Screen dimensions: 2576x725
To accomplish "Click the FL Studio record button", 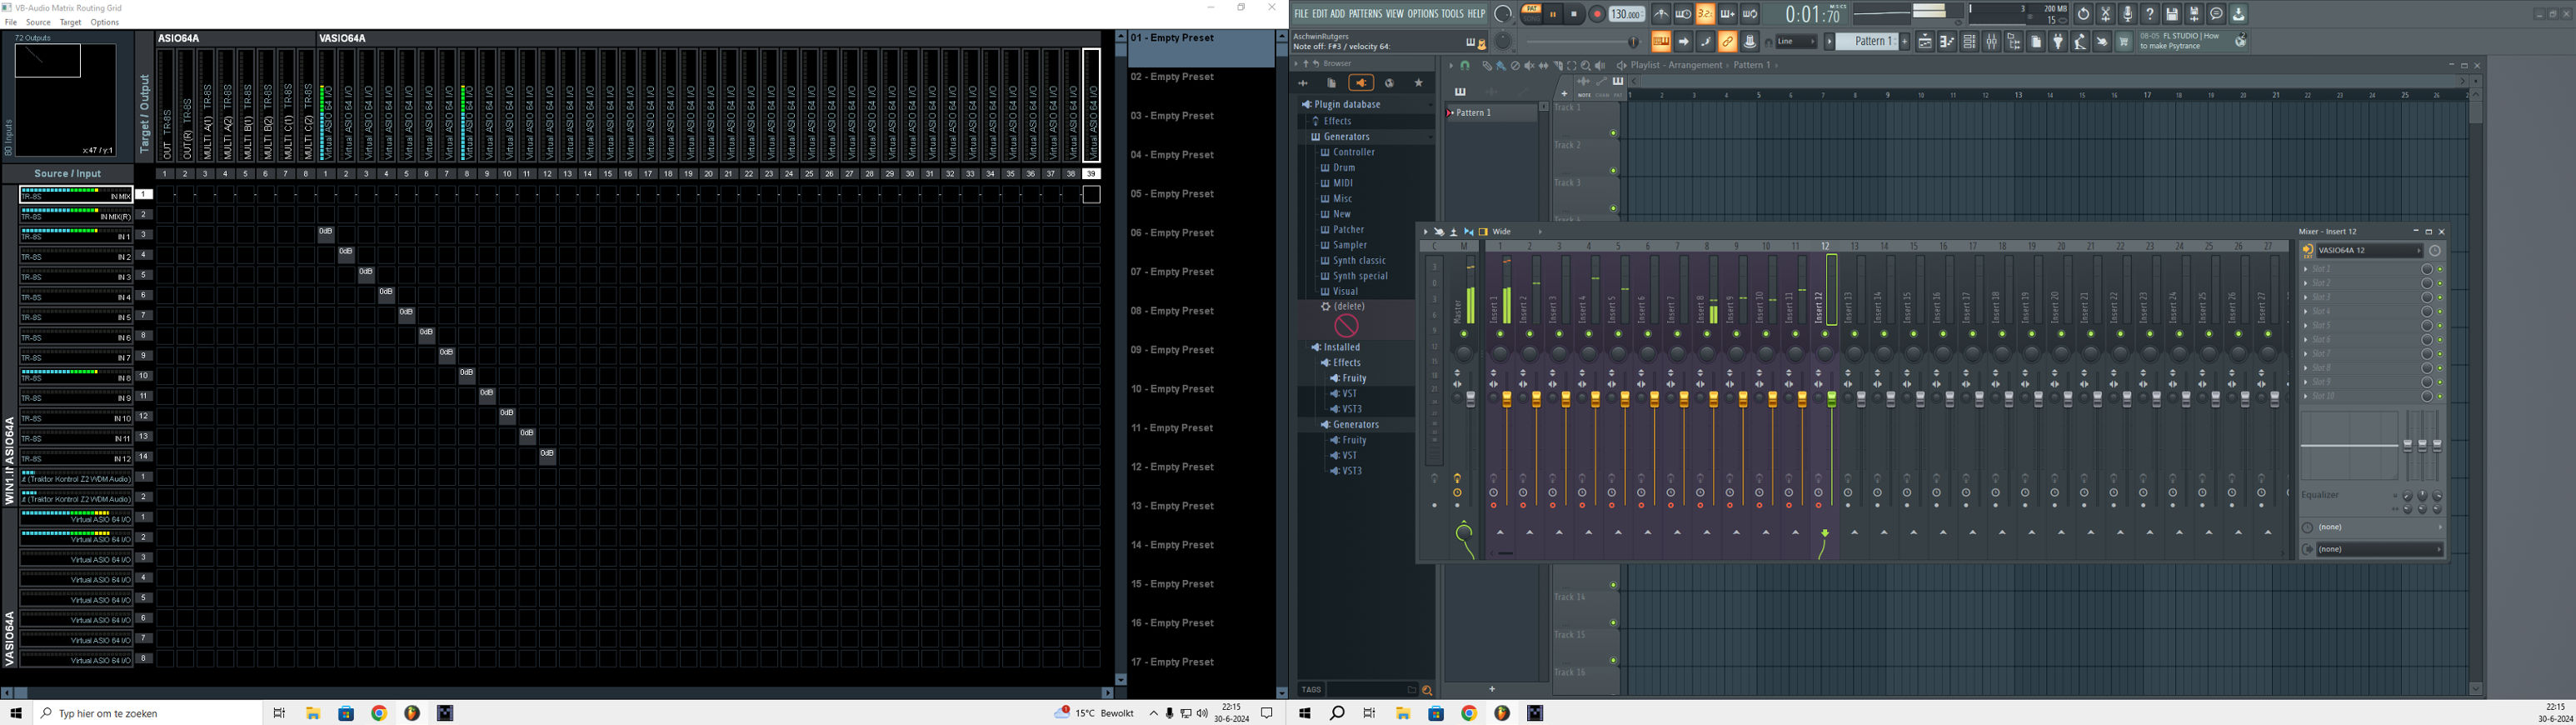I will [1598, 14].
